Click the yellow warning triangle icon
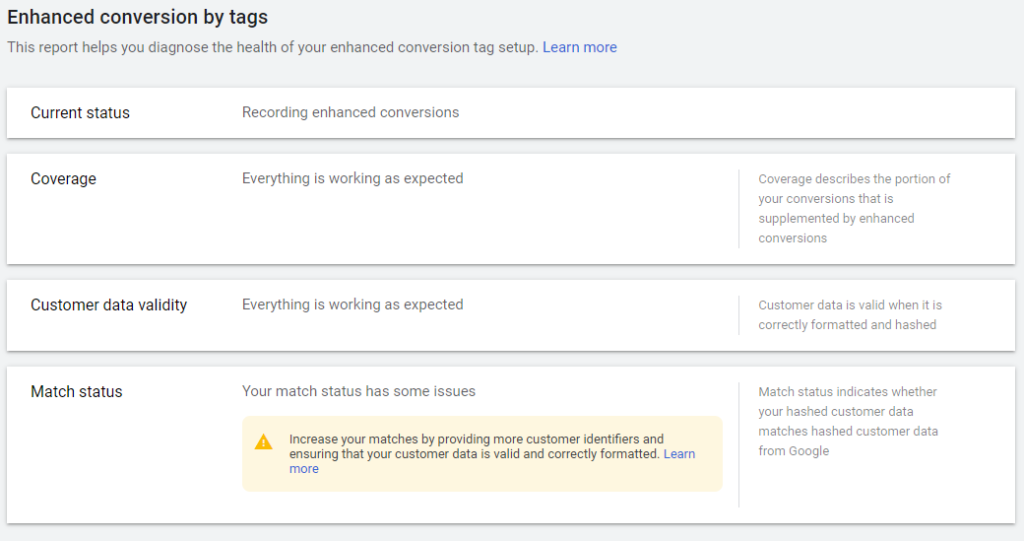The height and width of the screenshot is (541, 1024). click(x=263, y=442)
